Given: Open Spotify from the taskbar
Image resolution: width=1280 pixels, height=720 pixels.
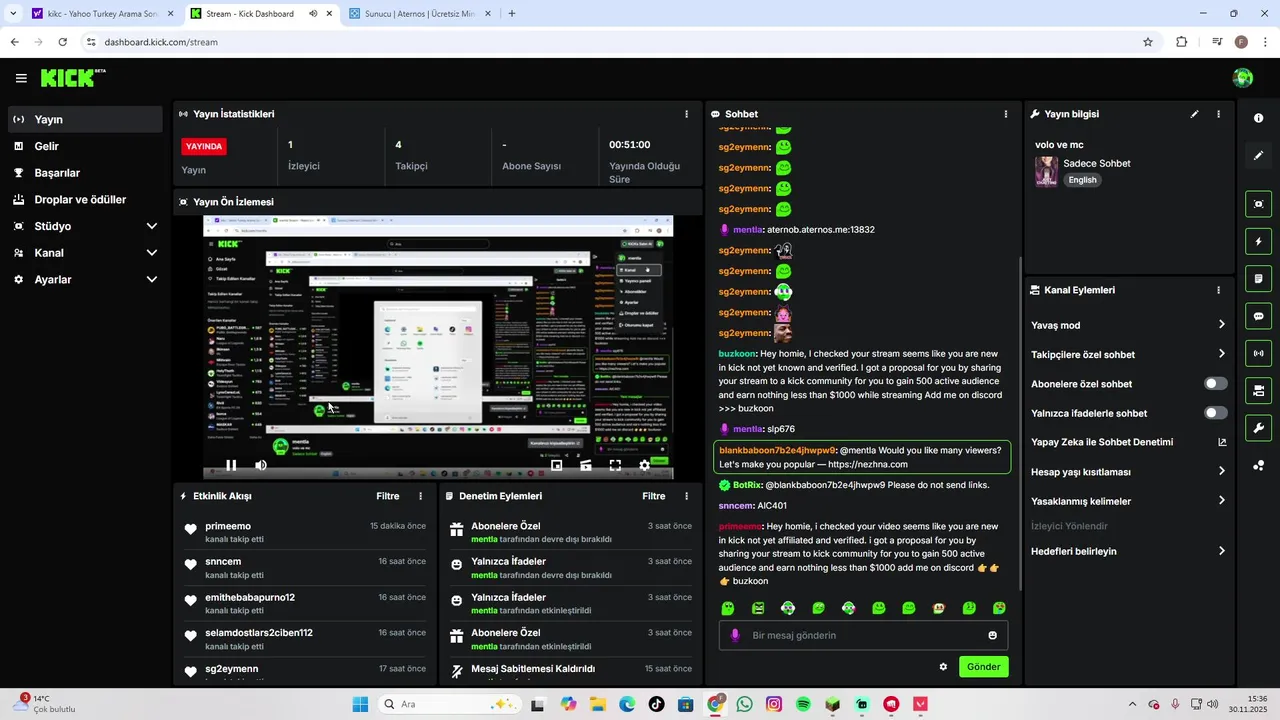Looking at the screenshot, I should (803, 704).
